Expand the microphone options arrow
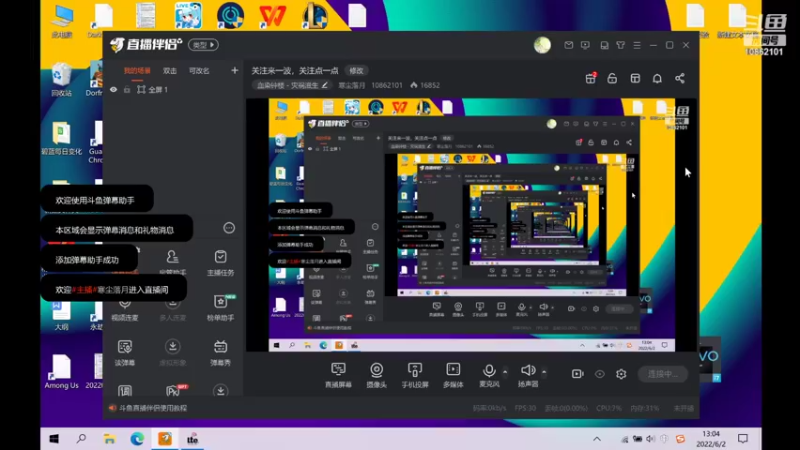The width and height of the screenshot is (800, 450). pos(505,371)
